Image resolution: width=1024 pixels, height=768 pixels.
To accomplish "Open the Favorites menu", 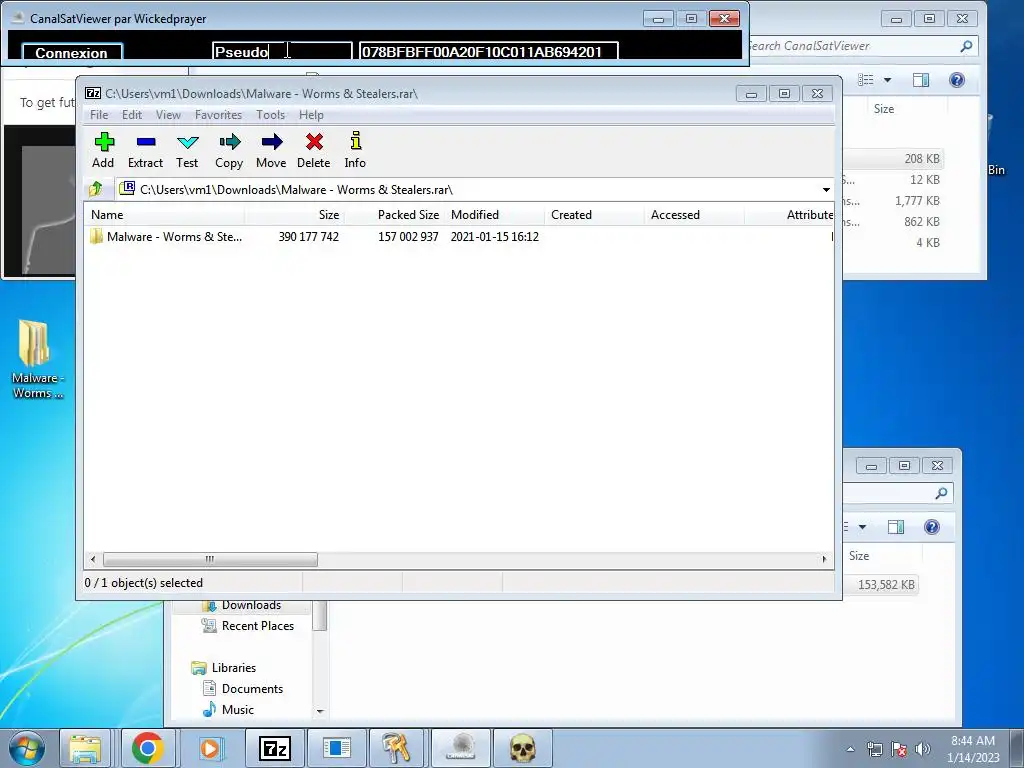I will tap(218, 115).
